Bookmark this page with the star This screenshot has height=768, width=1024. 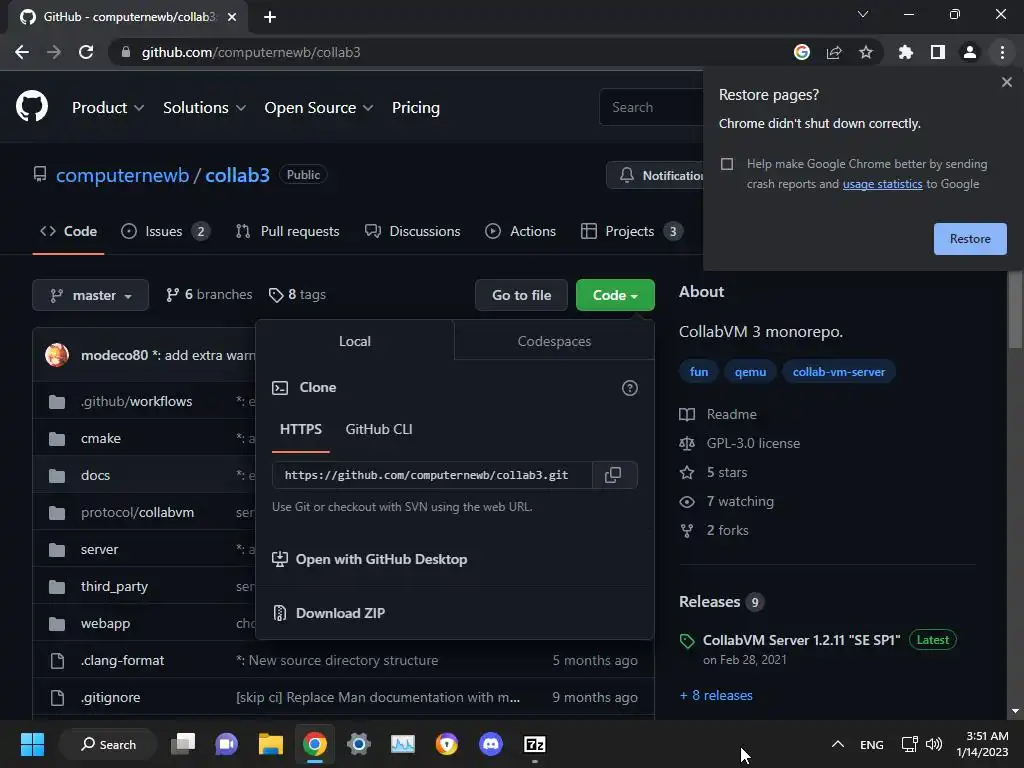(x=866, y=52)
